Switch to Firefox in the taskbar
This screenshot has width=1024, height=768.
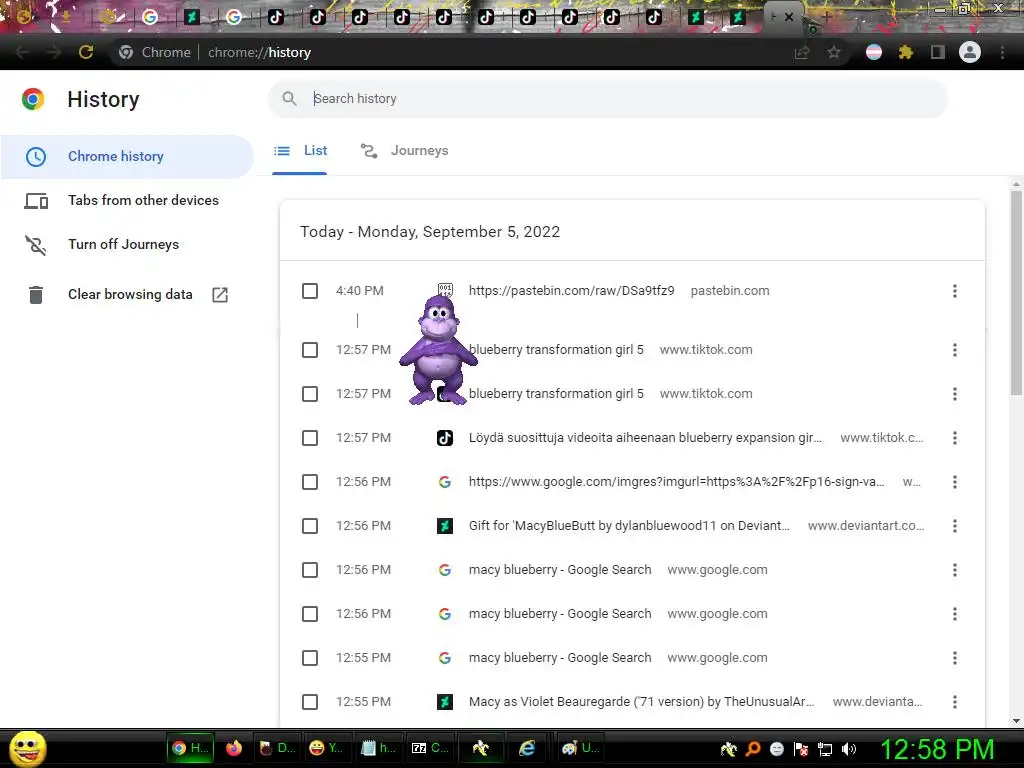pos(234,748)
